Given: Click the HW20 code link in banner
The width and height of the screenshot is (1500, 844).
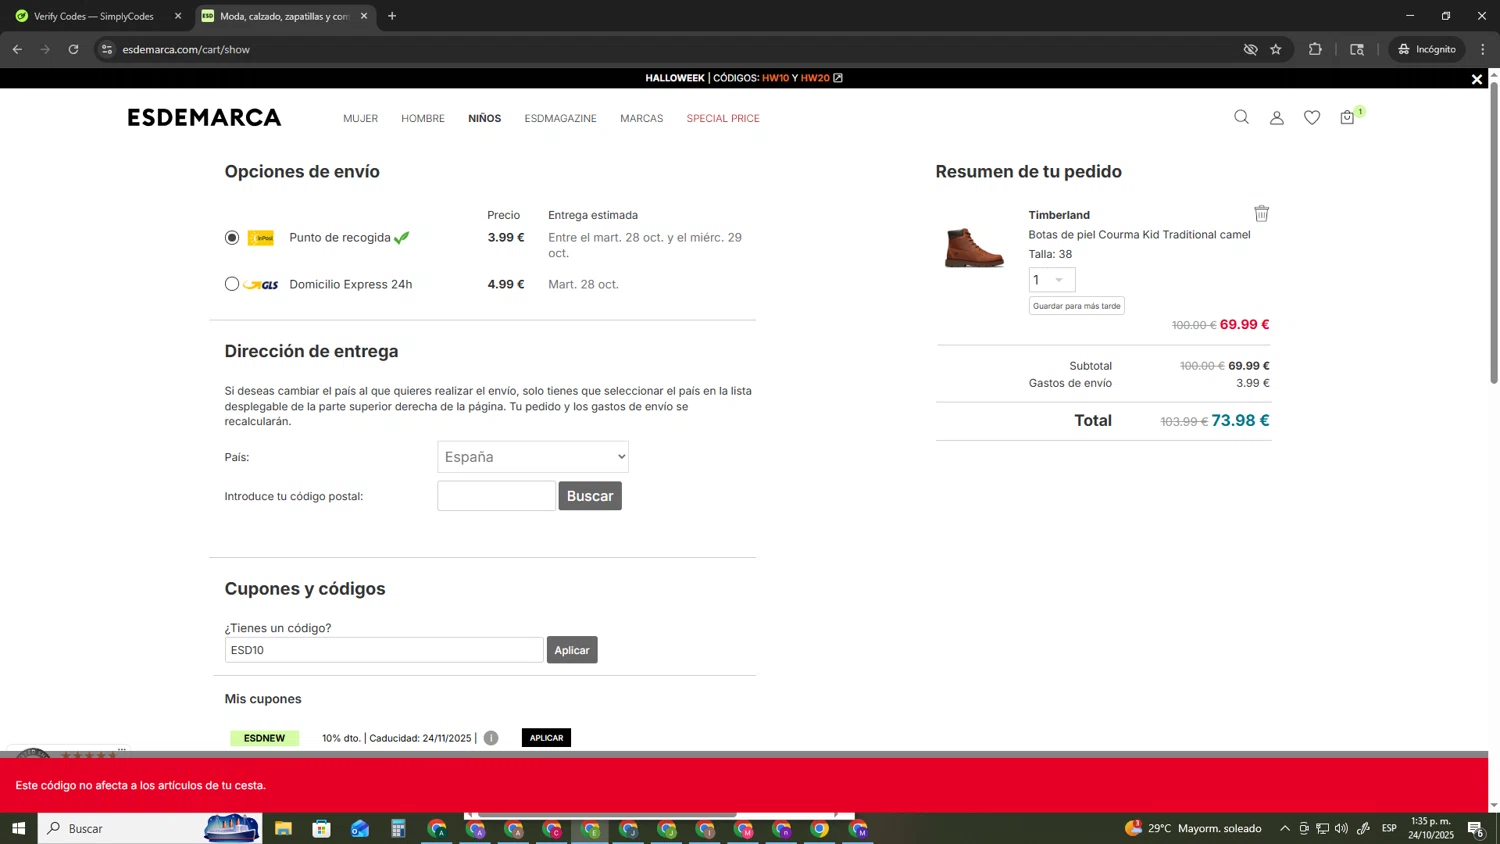Looking at the screenshot, I should point(815,78).
